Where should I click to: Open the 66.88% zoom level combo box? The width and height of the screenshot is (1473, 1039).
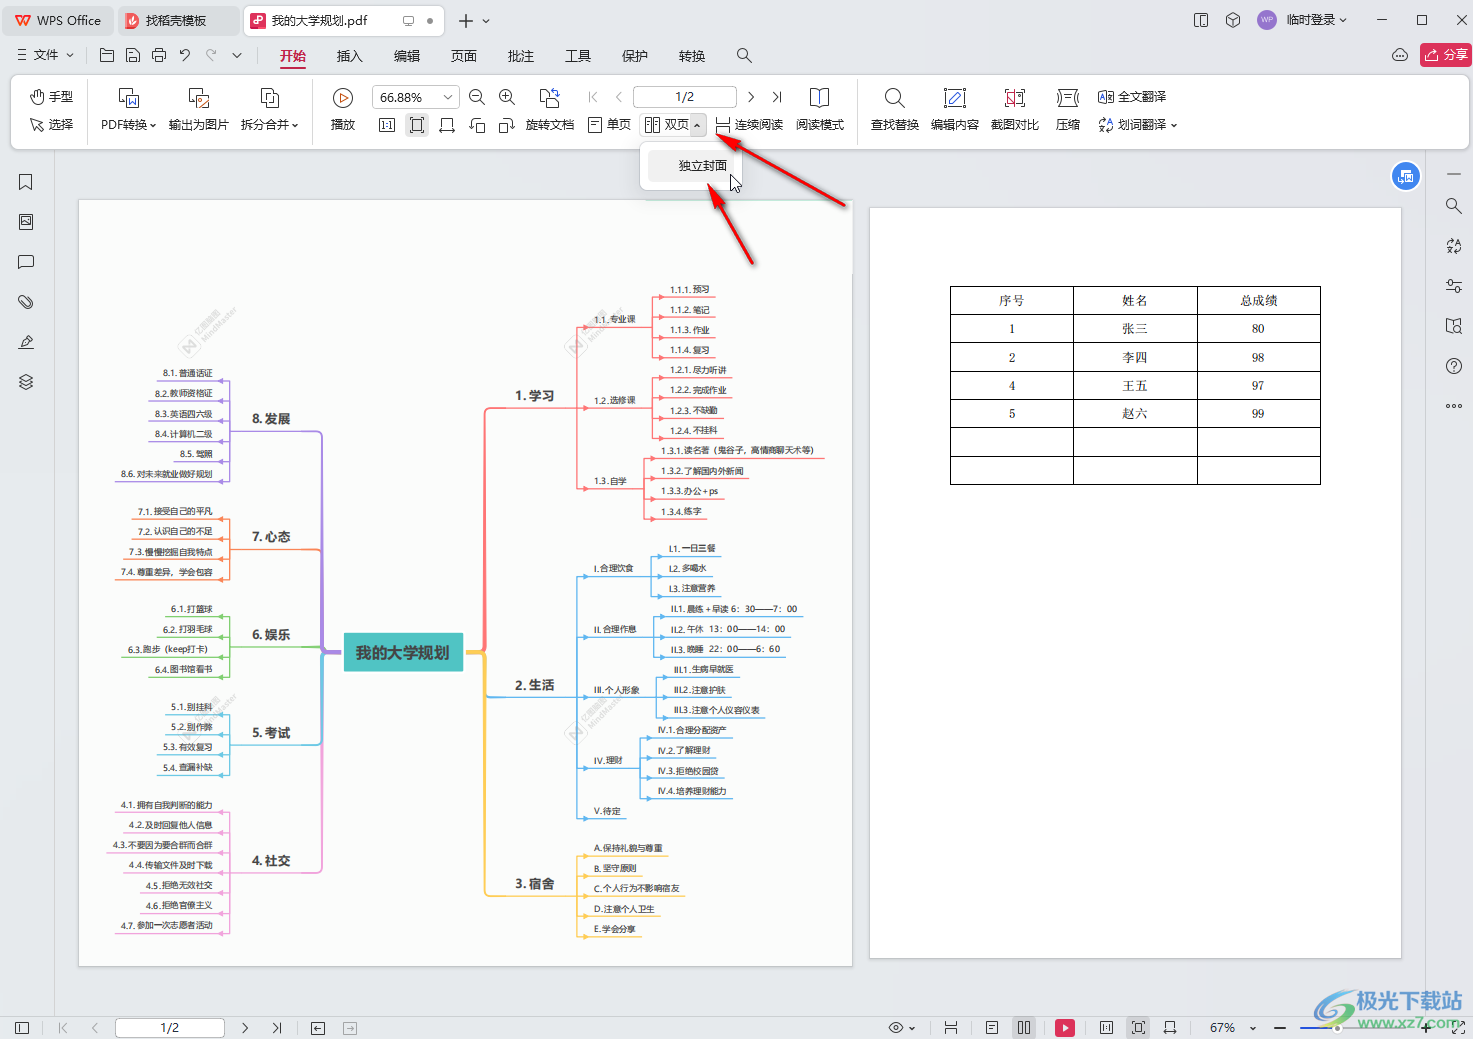(x=415, y=97)
